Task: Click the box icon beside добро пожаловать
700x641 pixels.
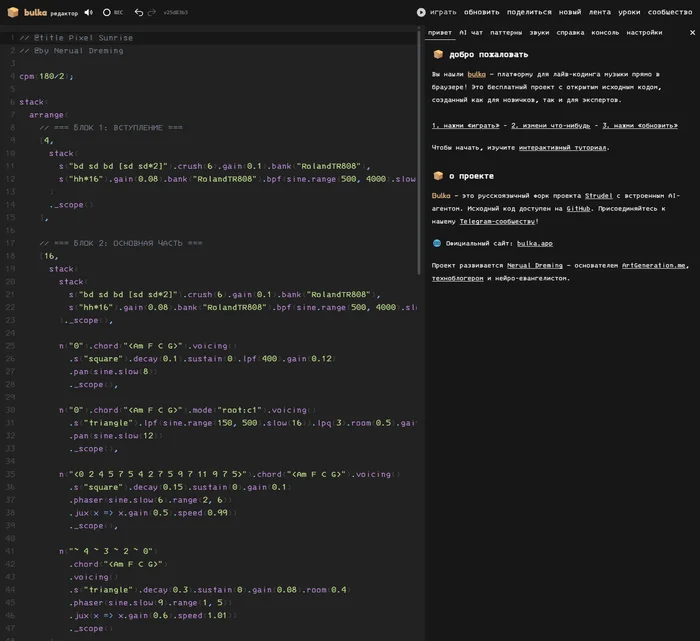Action: click(438, 54)
